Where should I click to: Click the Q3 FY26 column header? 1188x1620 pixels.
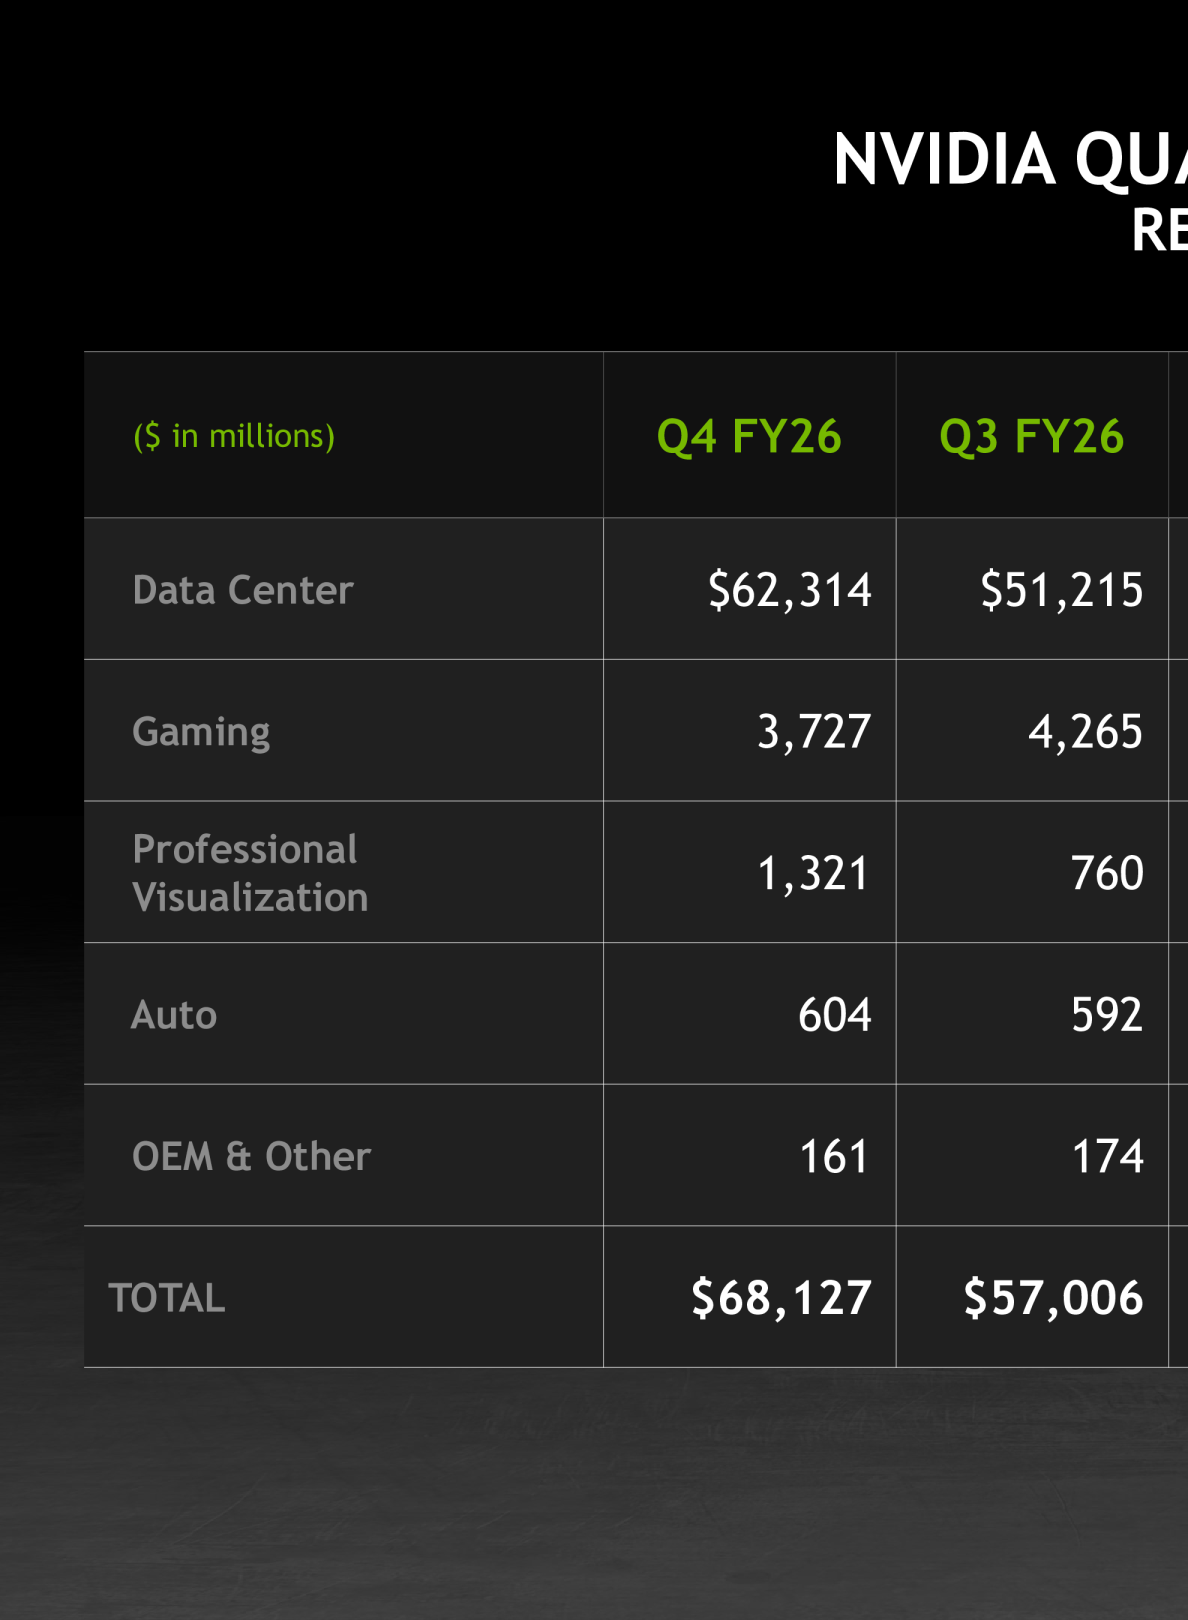pyautogui.click(x=1031, y=437)
